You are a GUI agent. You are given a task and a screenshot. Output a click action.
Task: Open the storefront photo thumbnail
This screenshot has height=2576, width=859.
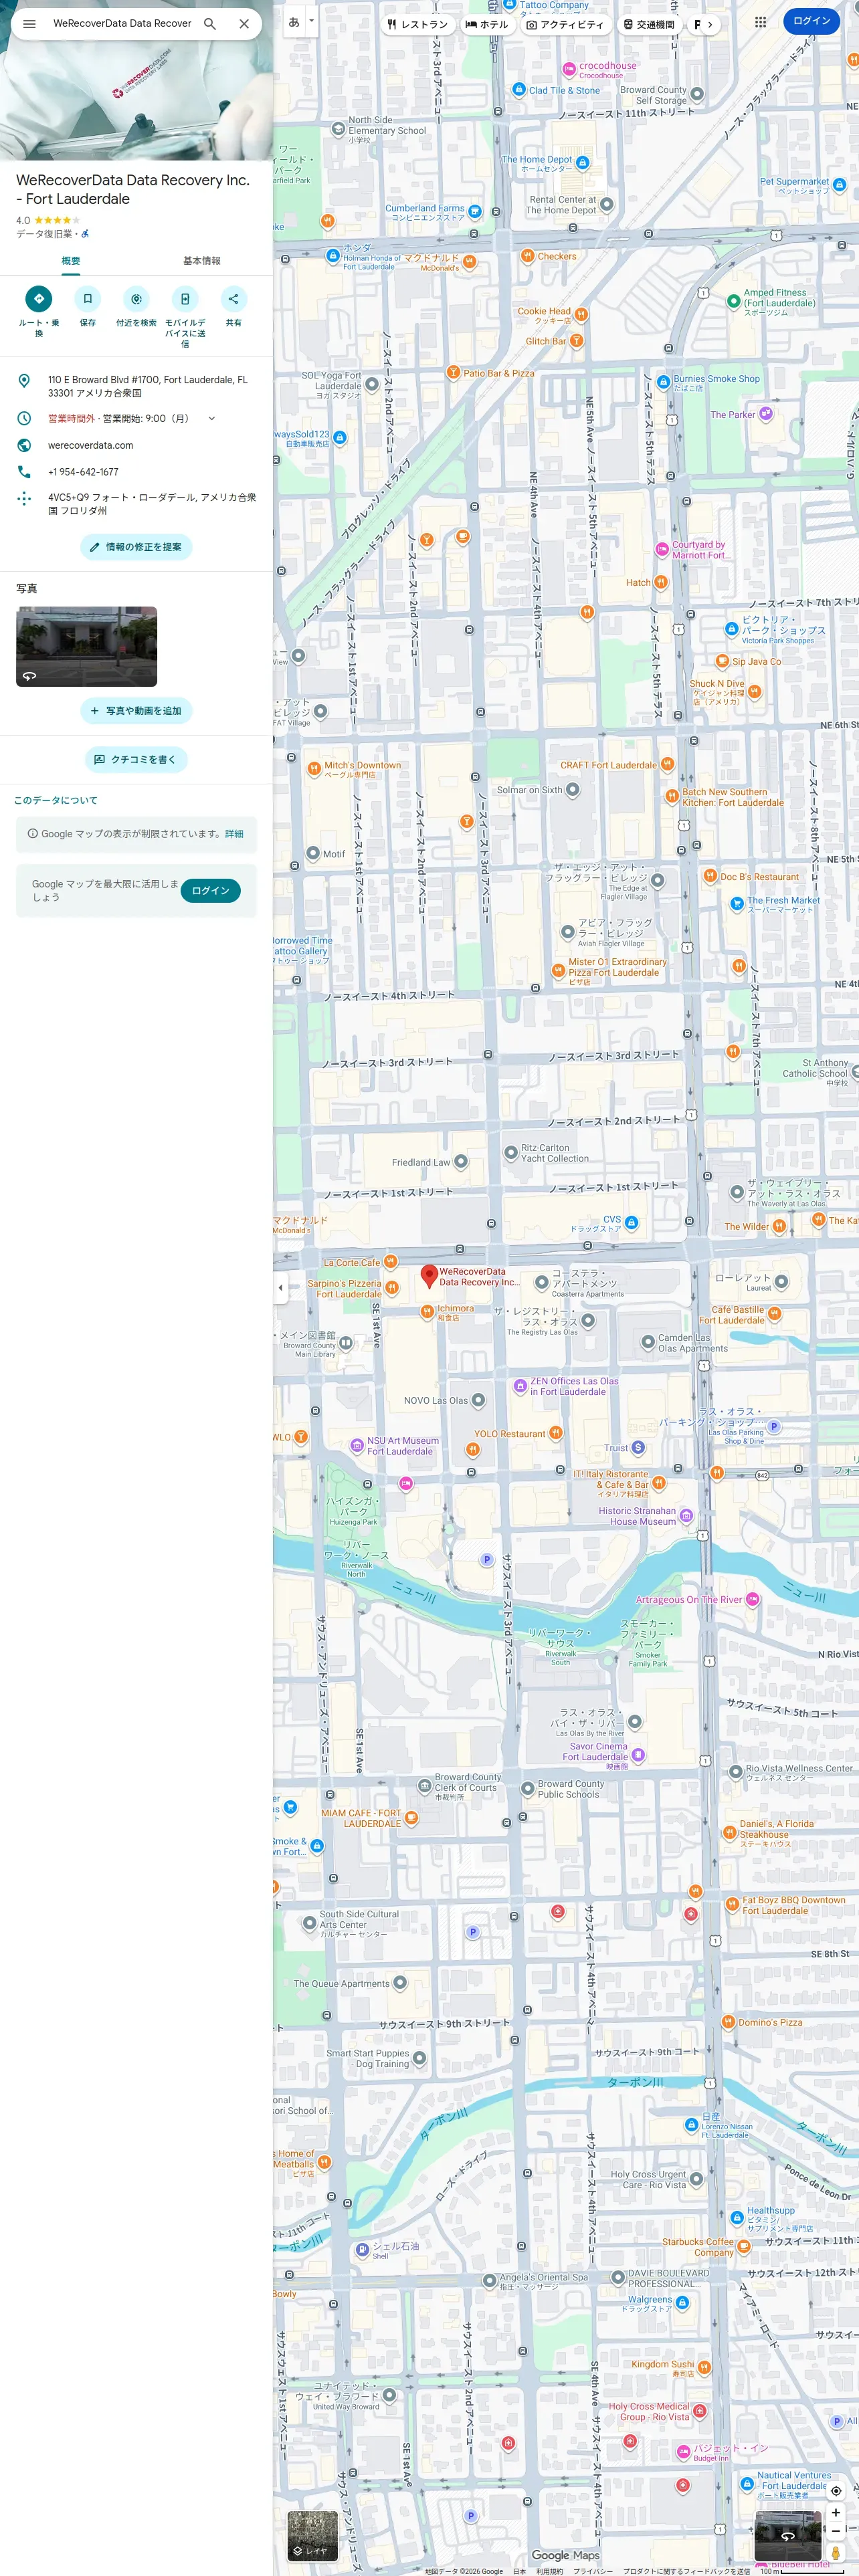(86, 646)
